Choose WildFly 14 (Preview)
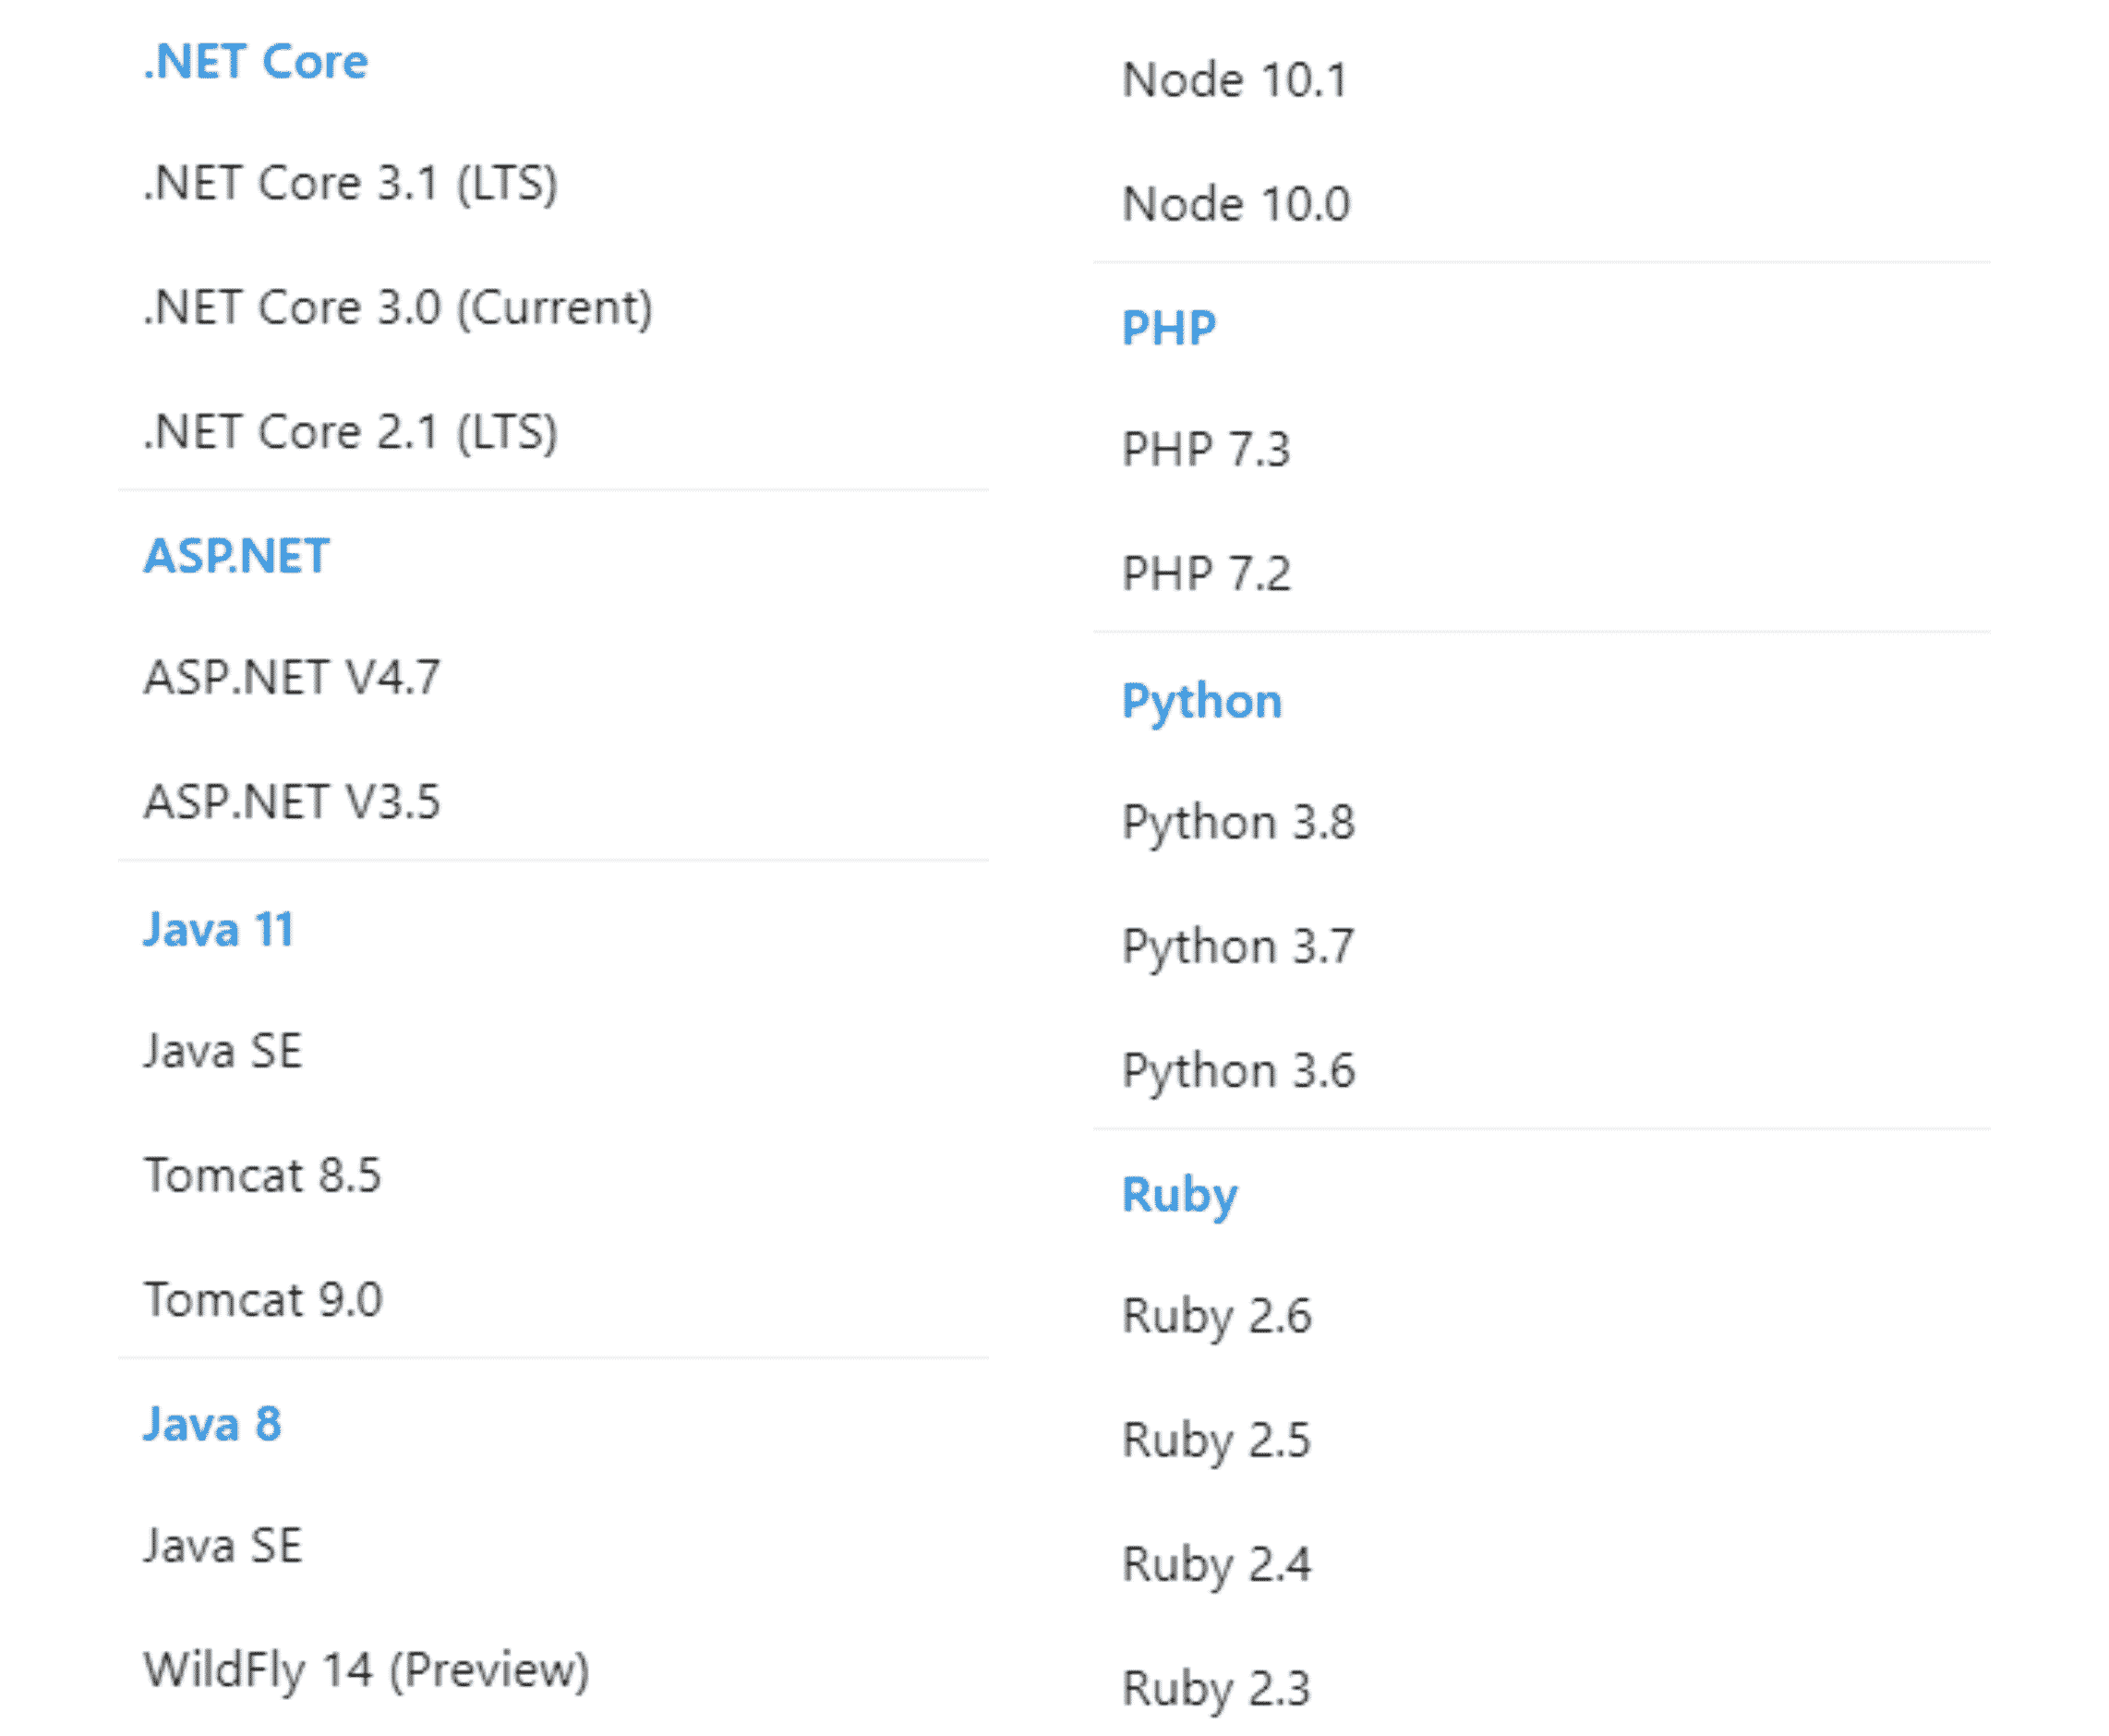This screenshot has width=2109, height=1736. [x=366, y=1669]
